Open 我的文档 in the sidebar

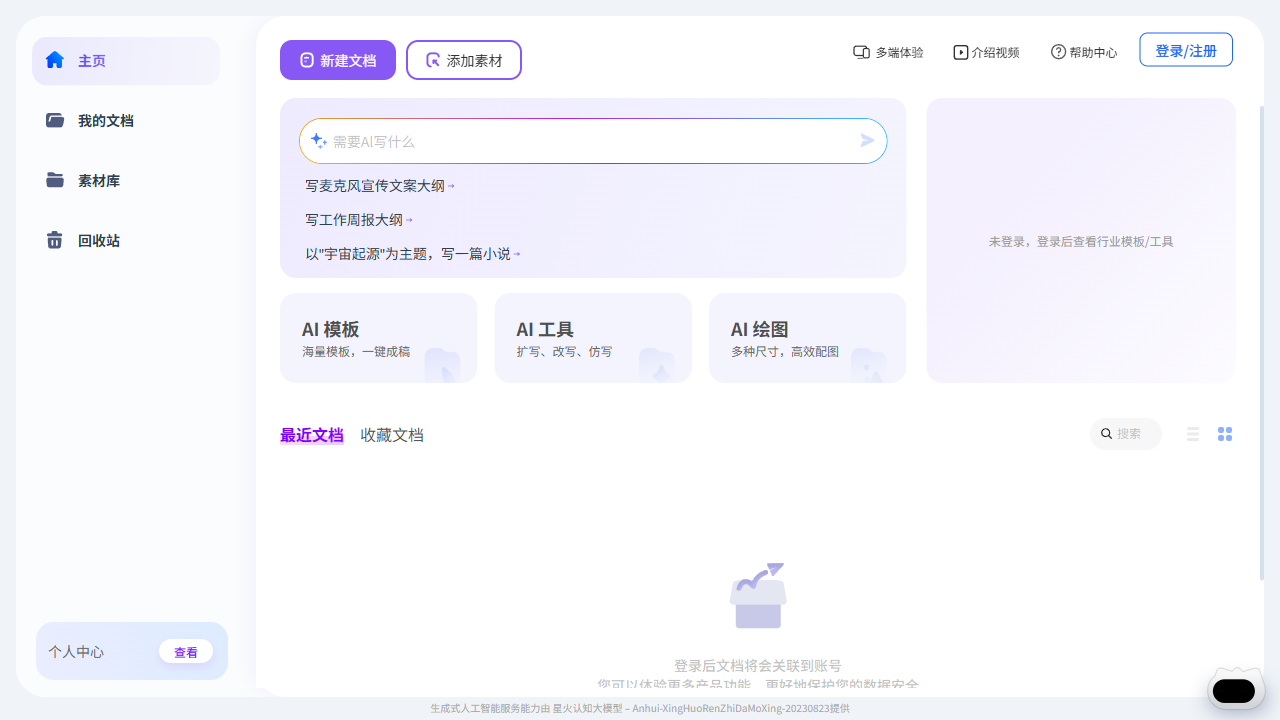point(105,121)
